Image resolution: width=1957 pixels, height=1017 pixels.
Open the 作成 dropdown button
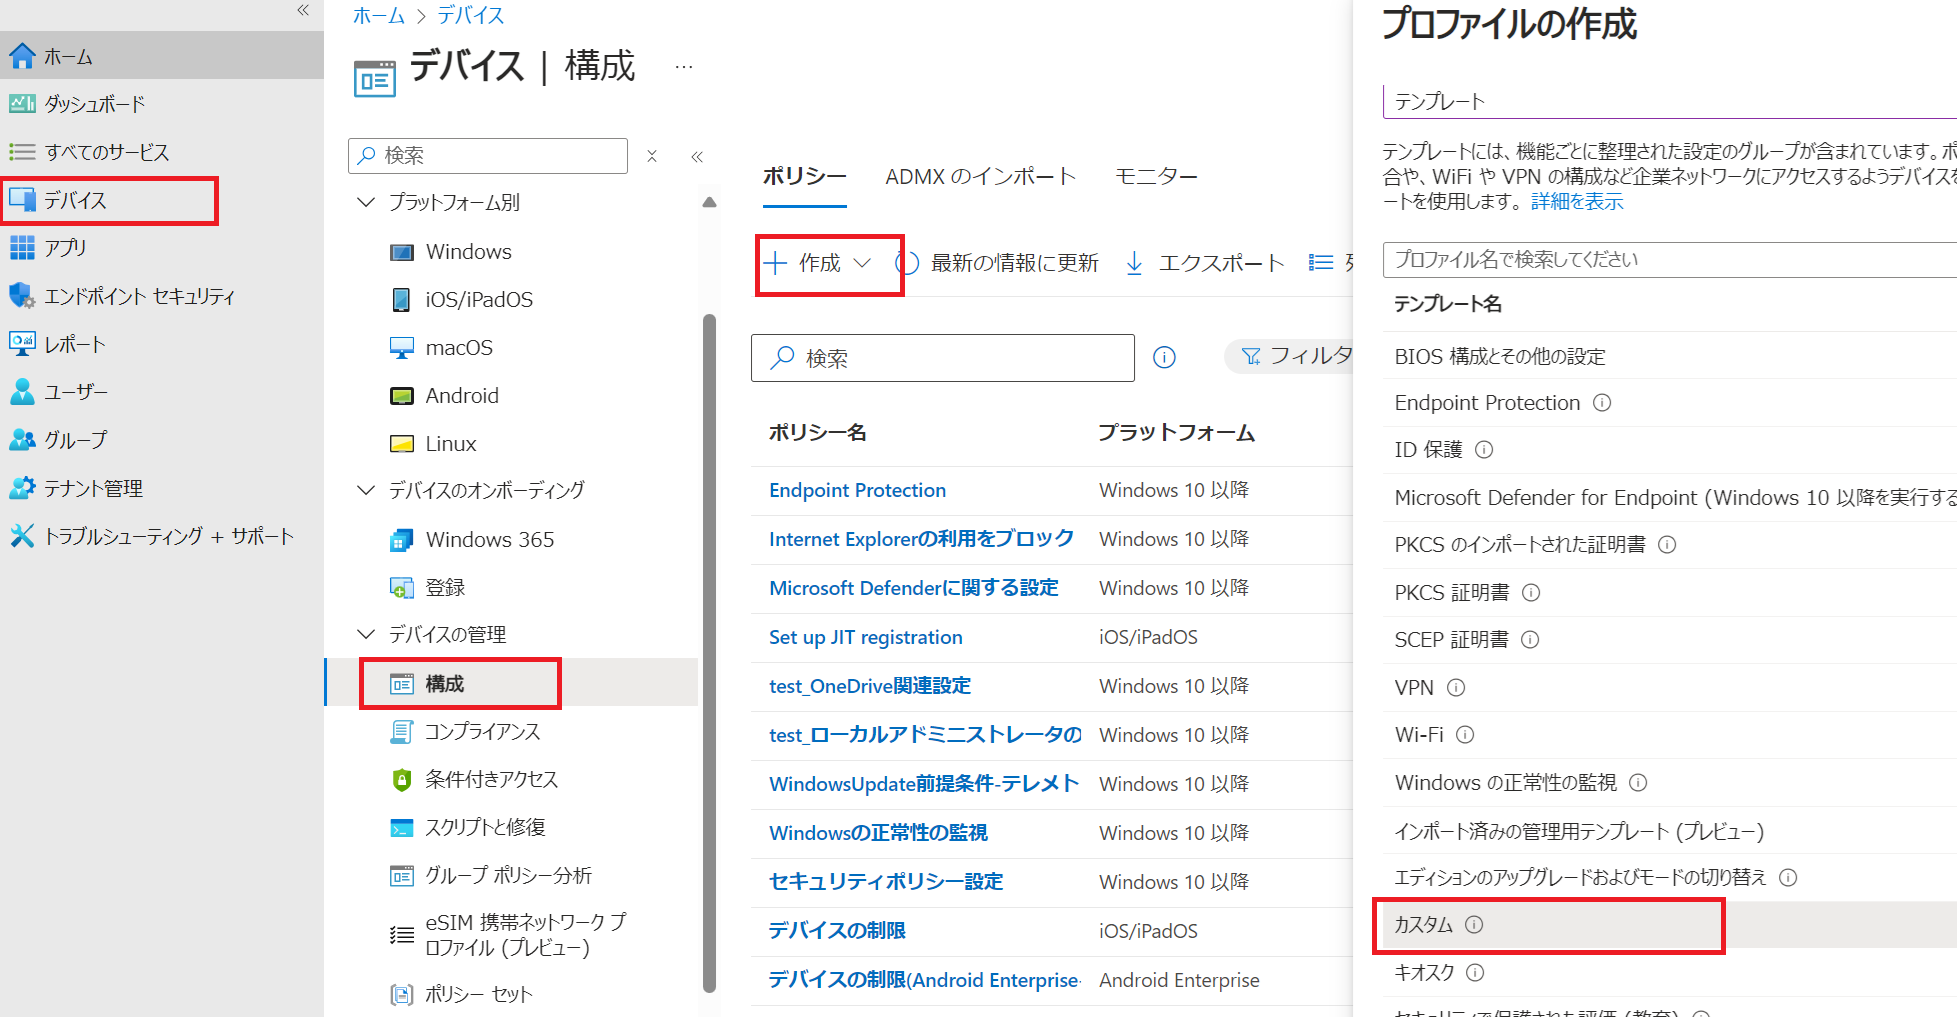tap(818, 263)
